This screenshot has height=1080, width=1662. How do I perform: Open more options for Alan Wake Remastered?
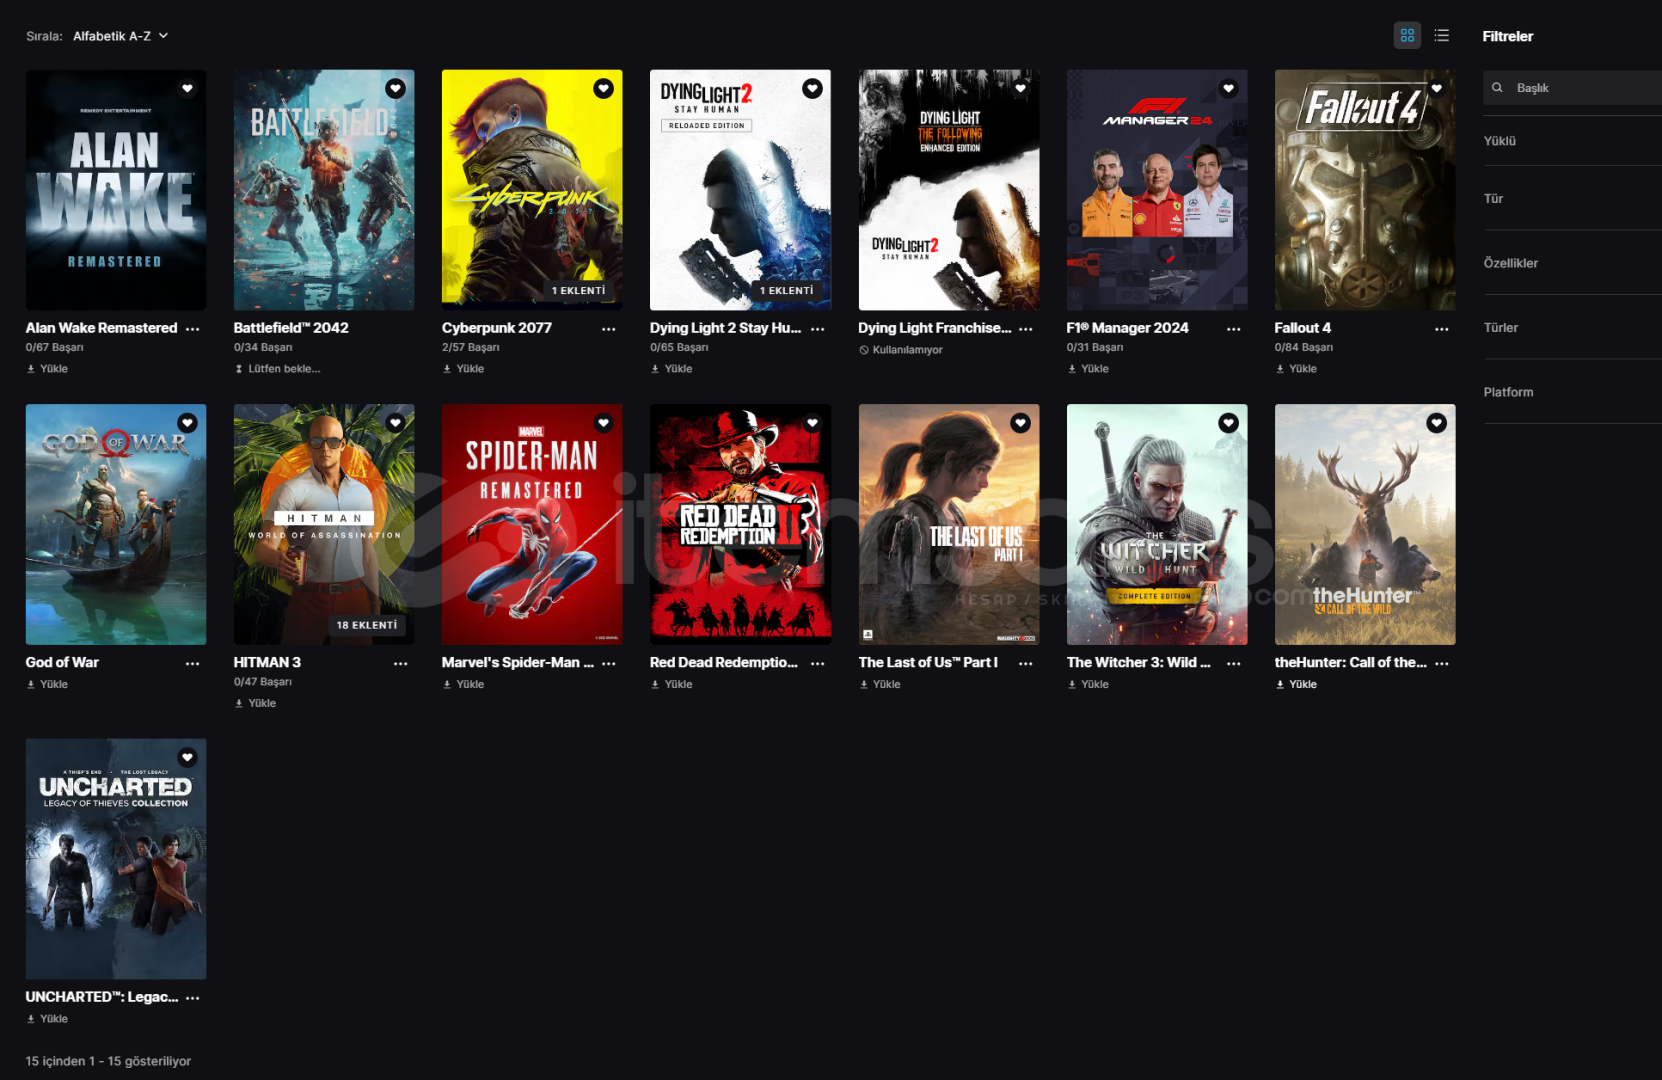pyautogui.click(x=193, y=329)
